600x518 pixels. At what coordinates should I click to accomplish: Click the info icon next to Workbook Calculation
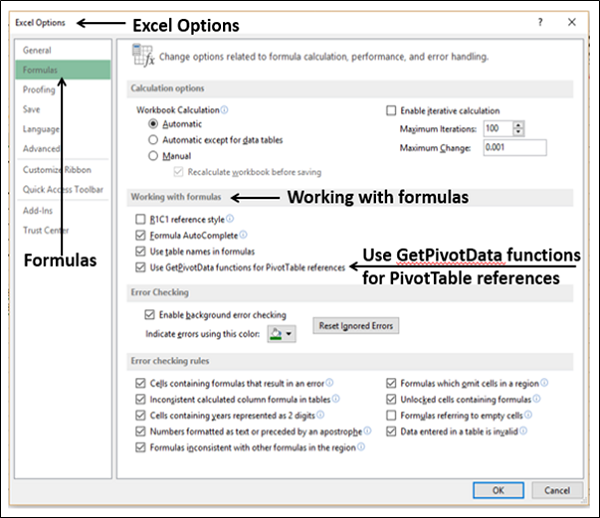(224, 110)
